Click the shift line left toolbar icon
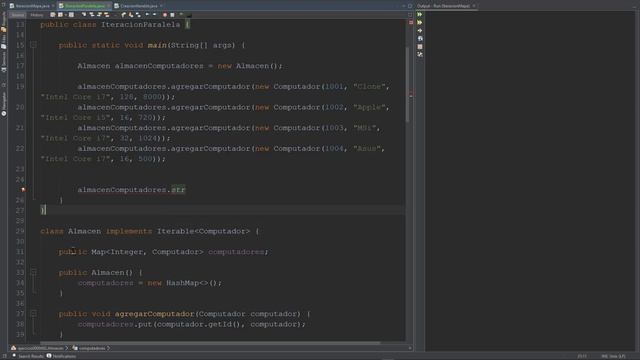Image resolution: width=640 pixels, height=360 pixels. point(147,15)
